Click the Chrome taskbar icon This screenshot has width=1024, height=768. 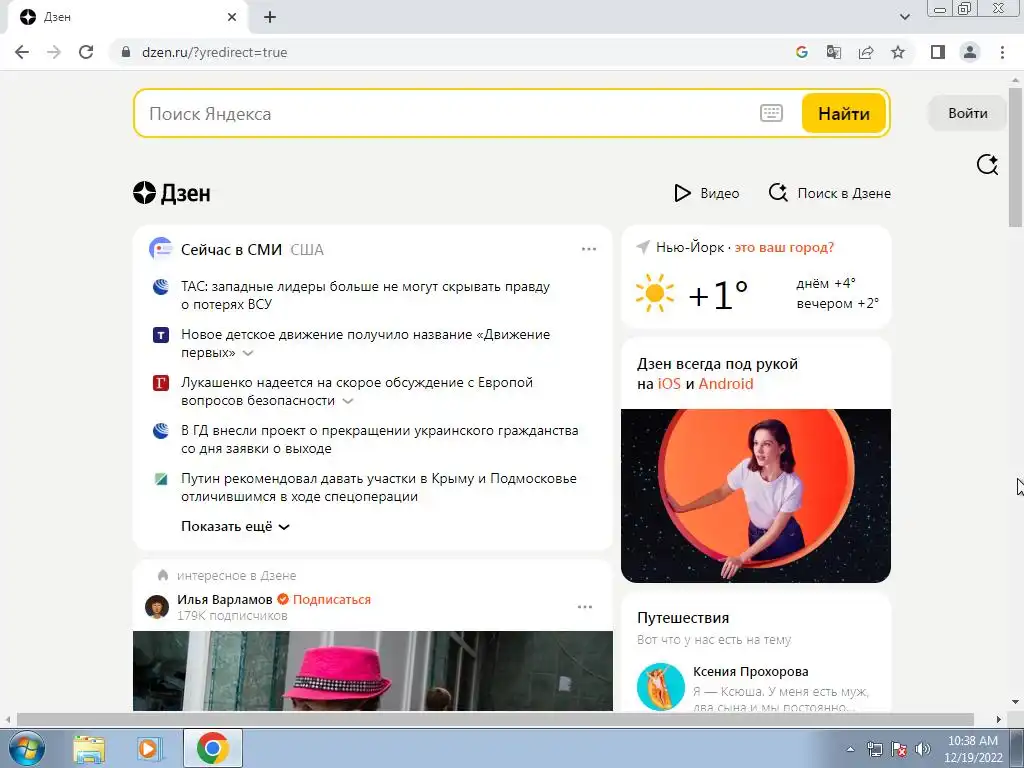tap(212, 748)
